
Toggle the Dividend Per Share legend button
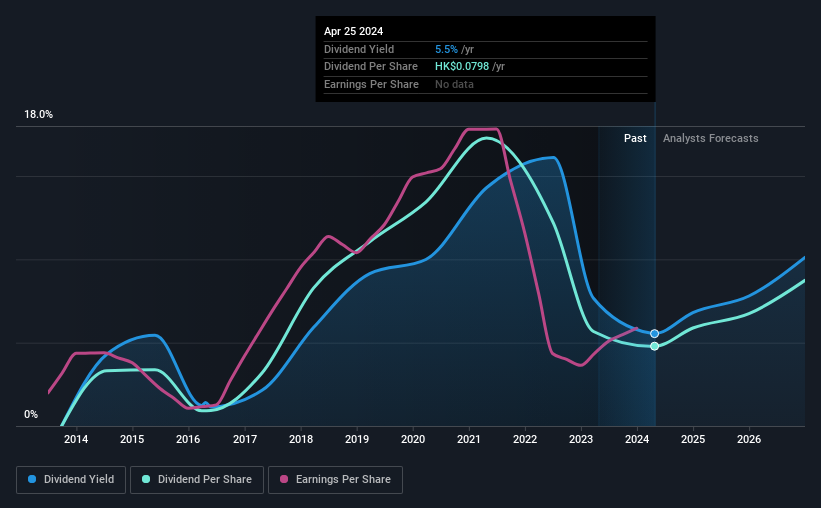coord(197,480)
